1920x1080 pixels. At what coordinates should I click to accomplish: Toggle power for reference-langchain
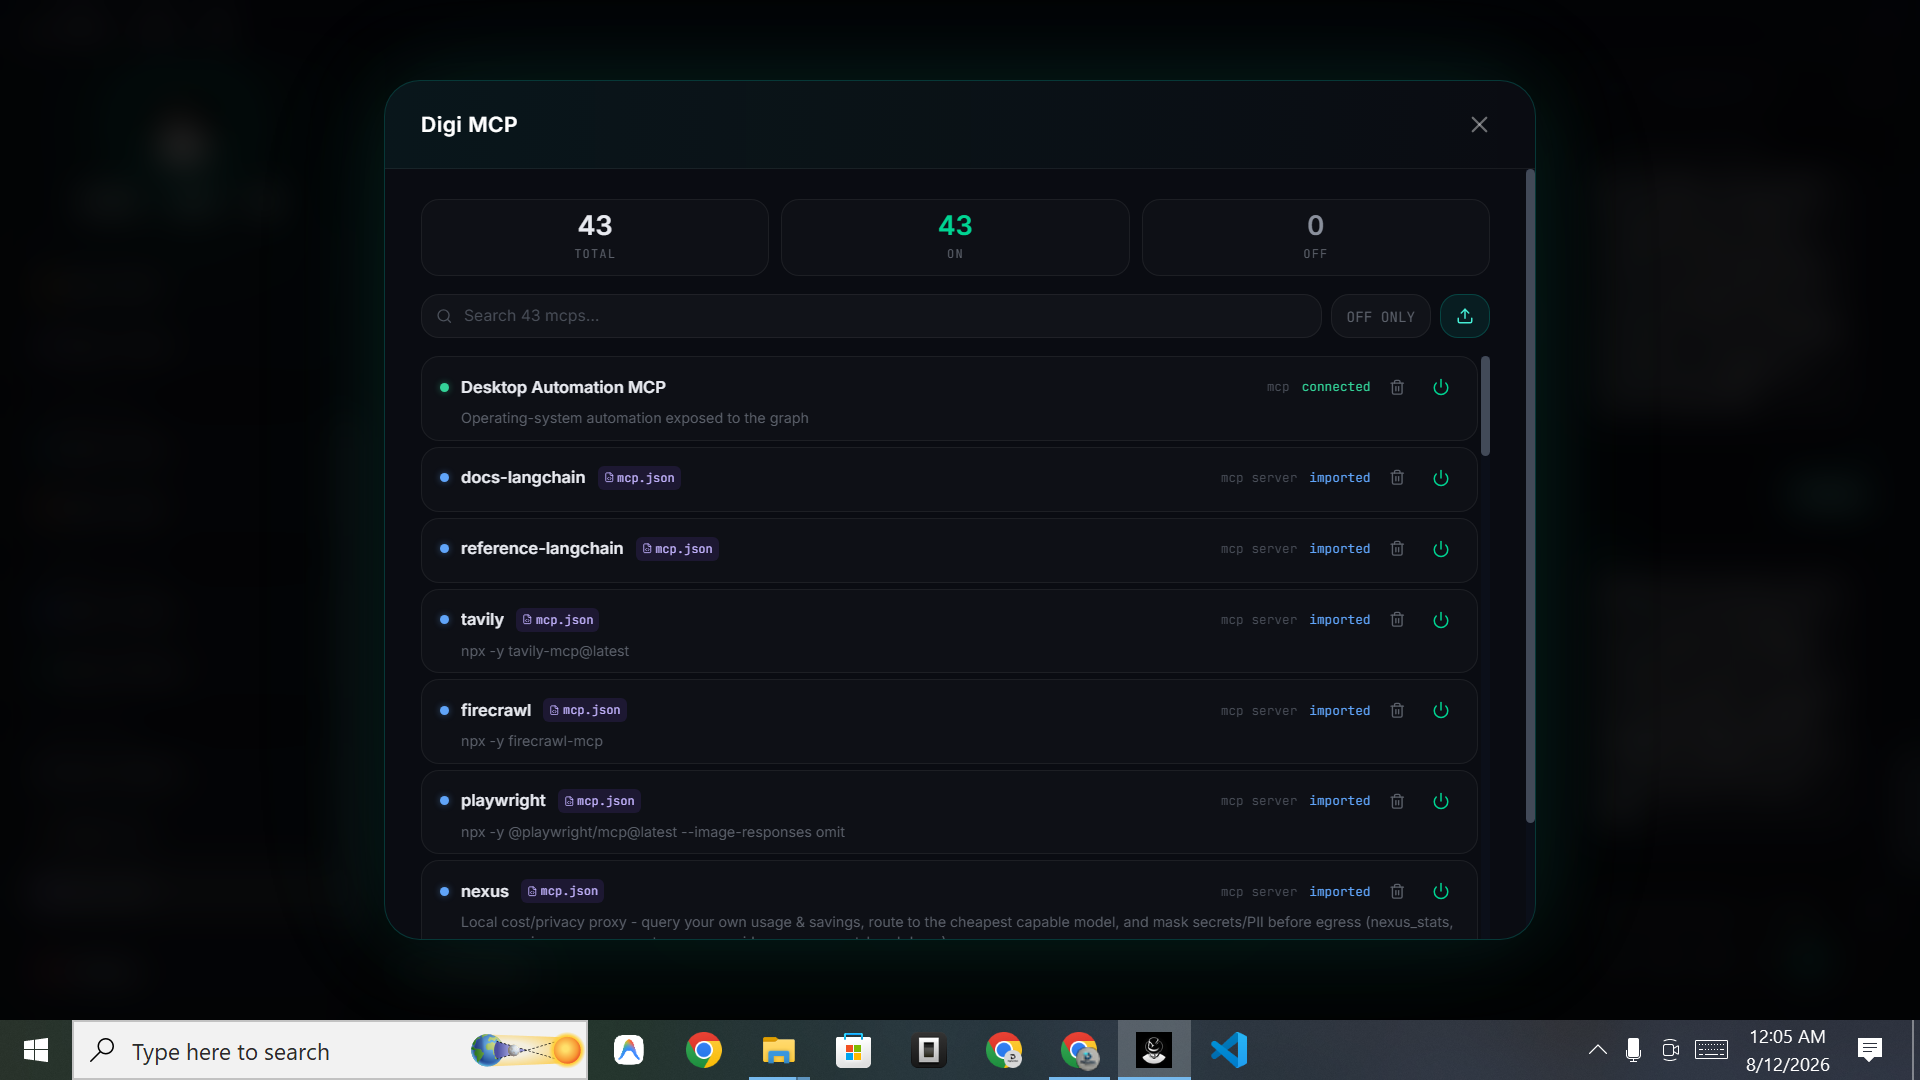[1441, 549]
